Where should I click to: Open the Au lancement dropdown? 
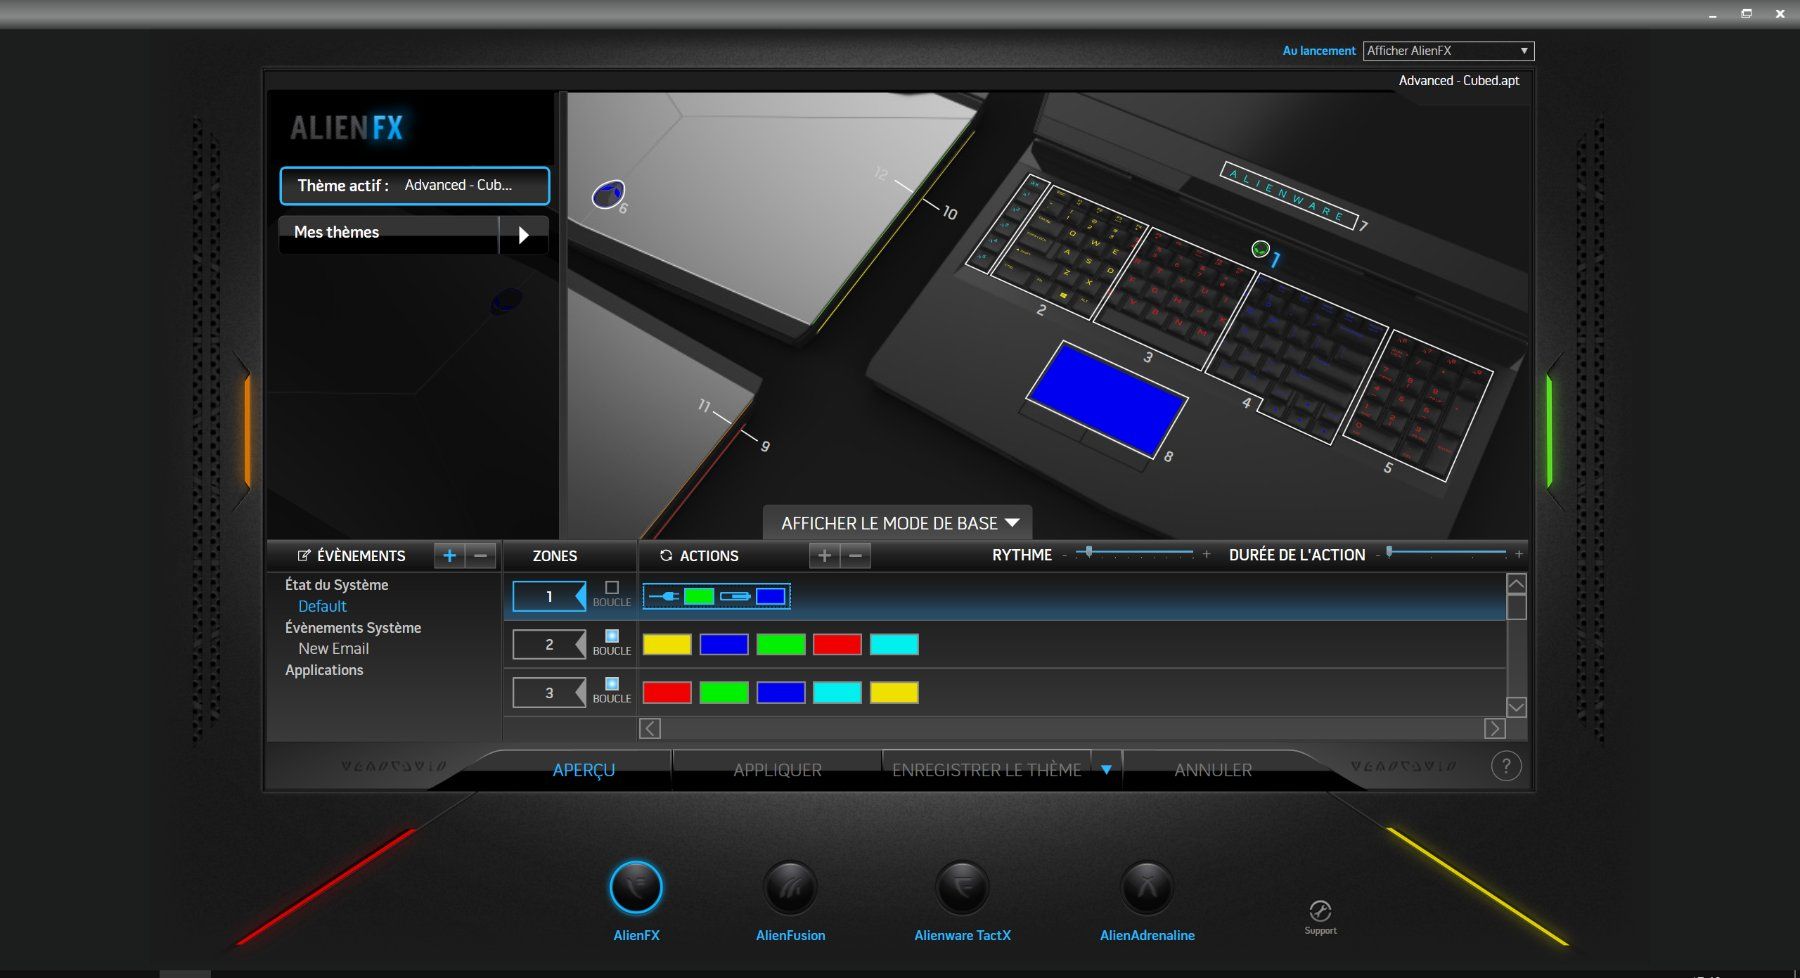coord(1448,51)
